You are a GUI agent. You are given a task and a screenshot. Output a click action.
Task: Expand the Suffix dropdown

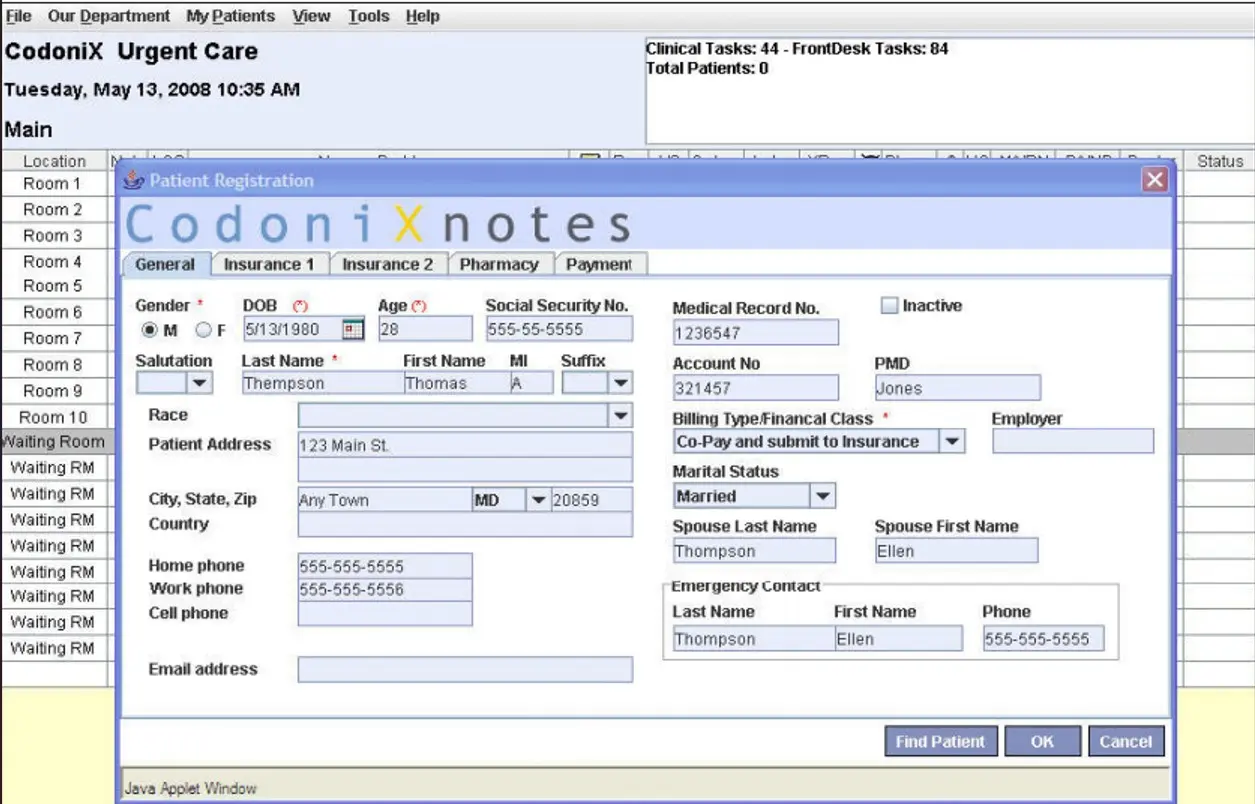621,382
